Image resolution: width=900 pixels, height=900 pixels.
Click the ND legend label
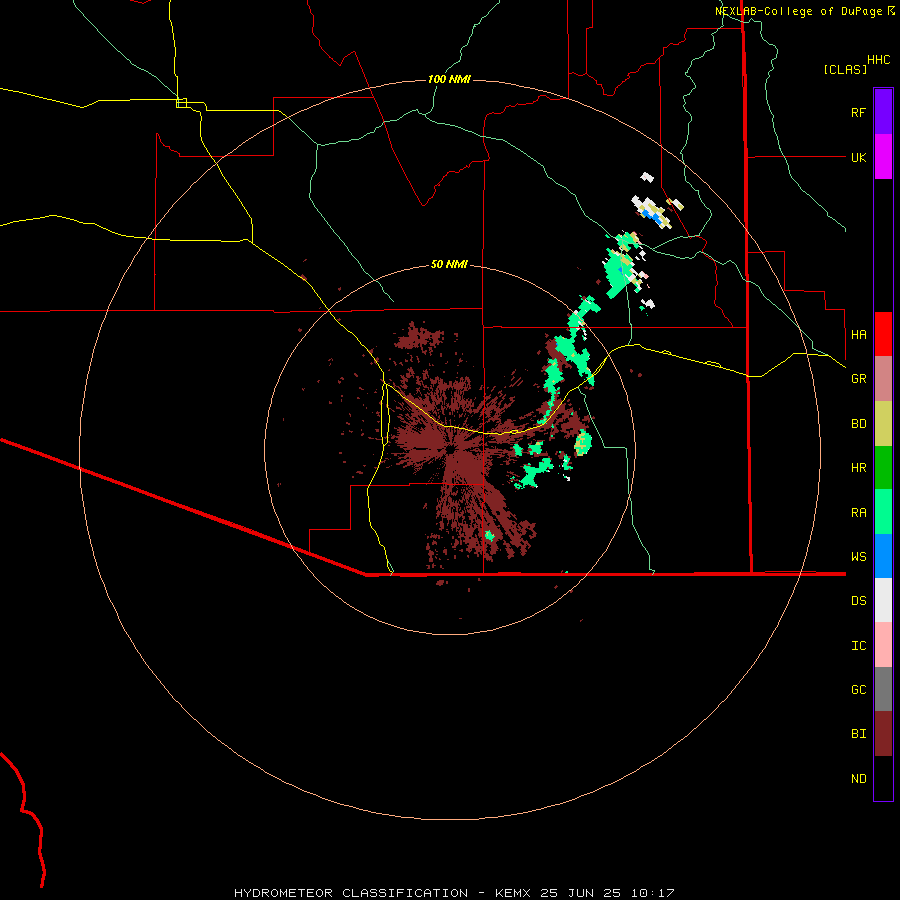tap(858, 779)
